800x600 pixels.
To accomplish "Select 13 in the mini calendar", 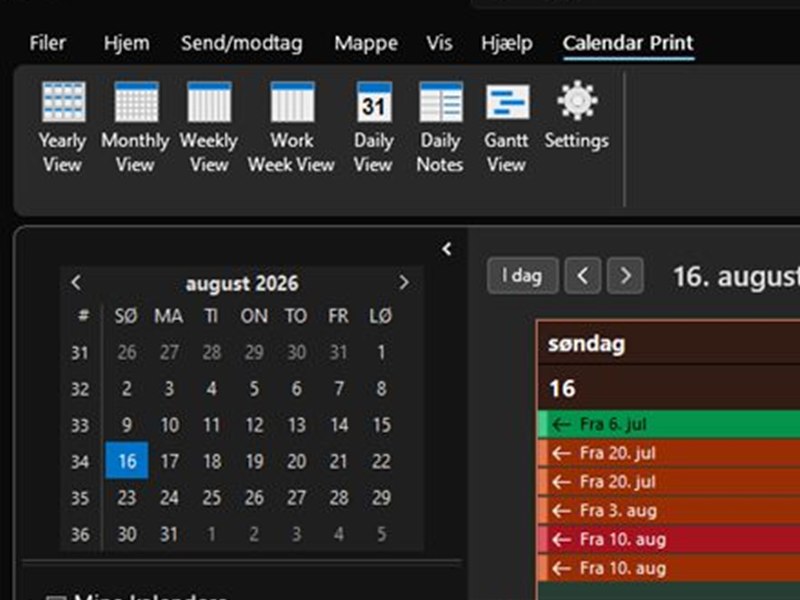I will 296,425.
